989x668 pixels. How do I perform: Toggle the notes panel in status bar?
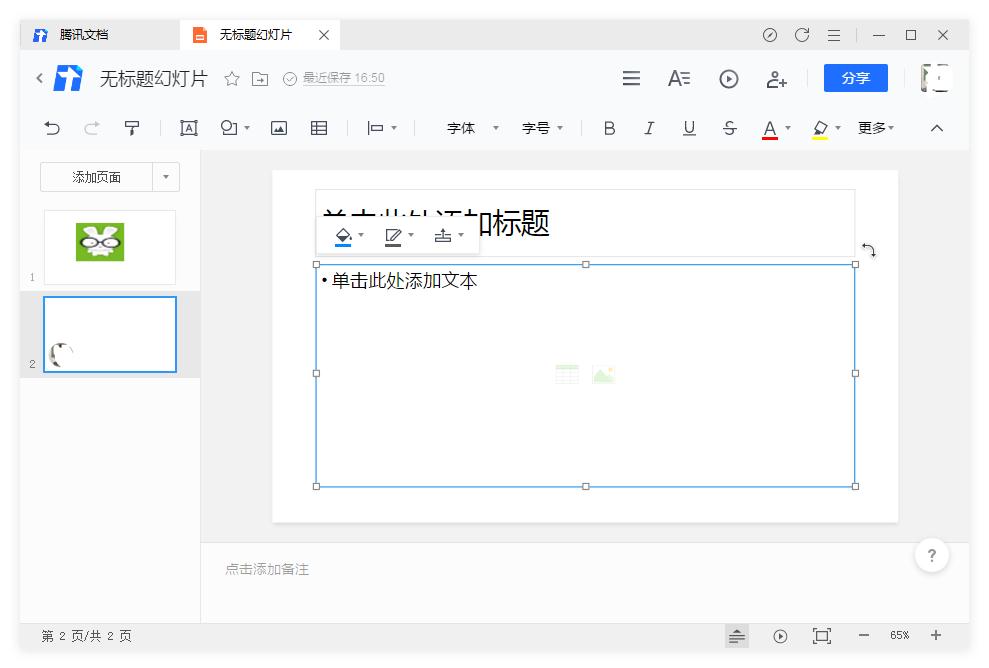[737, 636]
